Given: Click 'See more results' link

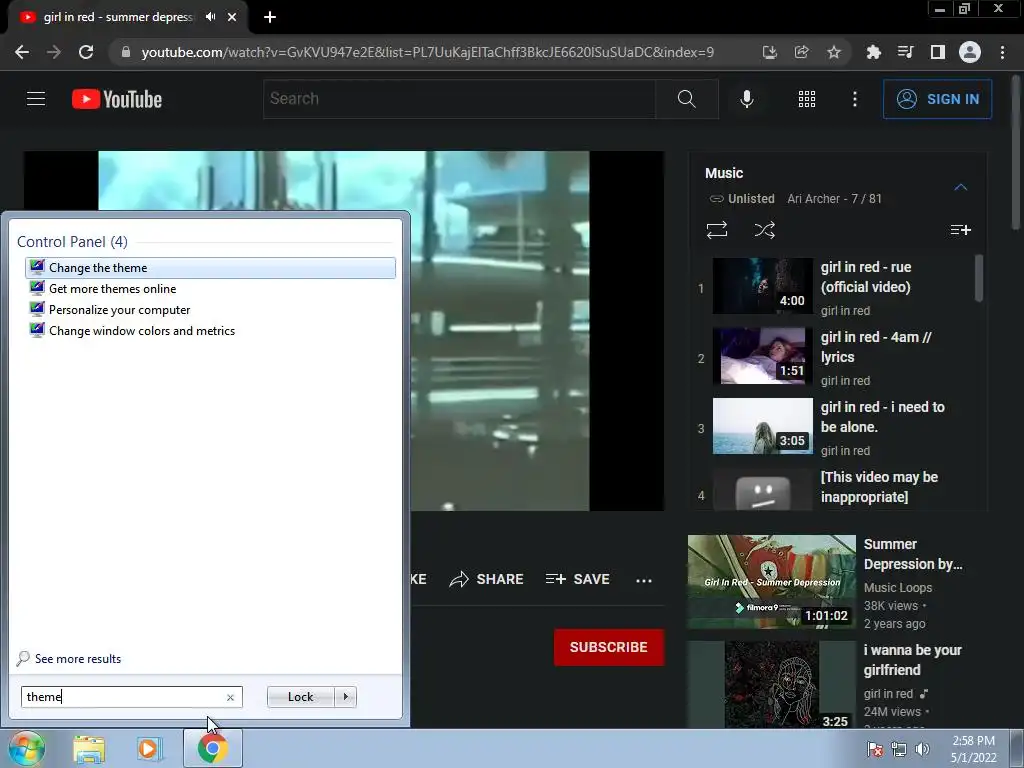Looking at the screenshot, I should click(x=78, y=659).
